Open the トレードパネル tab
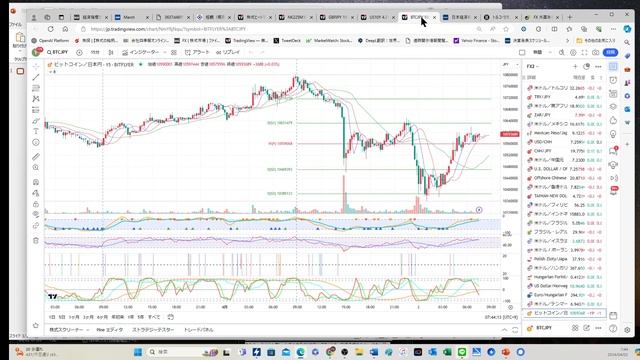 198,330
